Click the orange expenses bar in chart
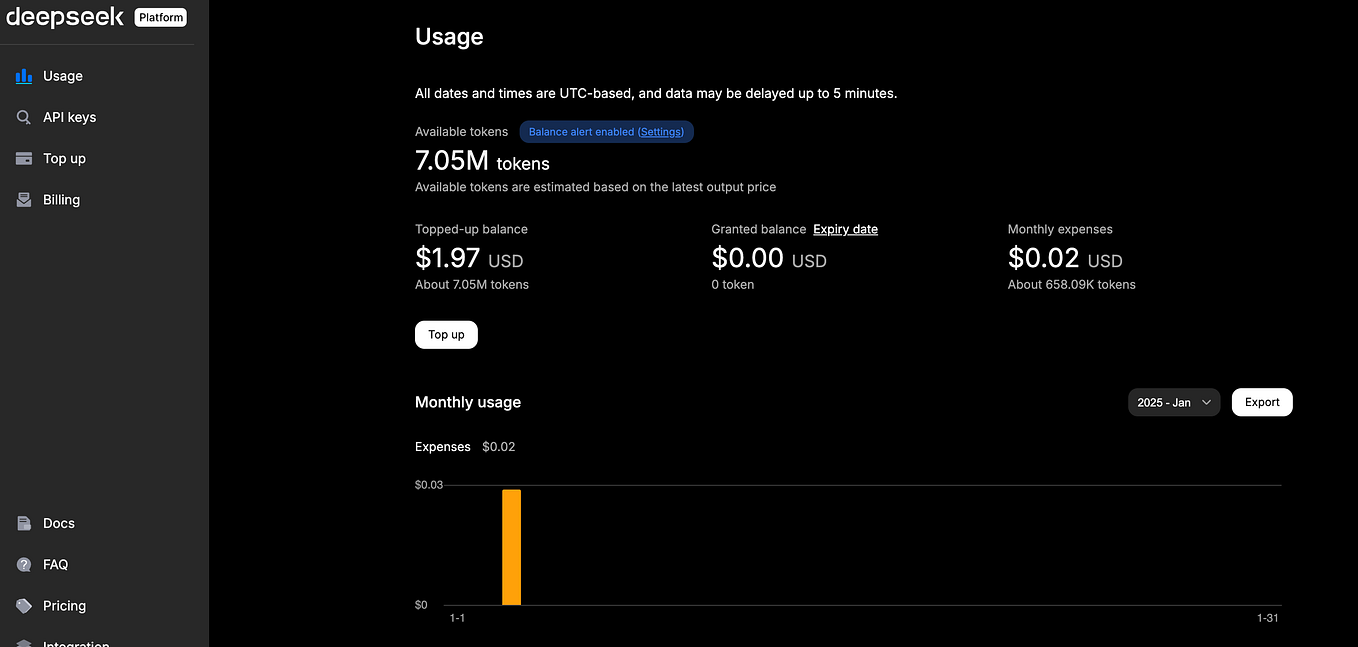Viewport: 1358px width, 647px height. pyautogui.click(x=511, y=547)
